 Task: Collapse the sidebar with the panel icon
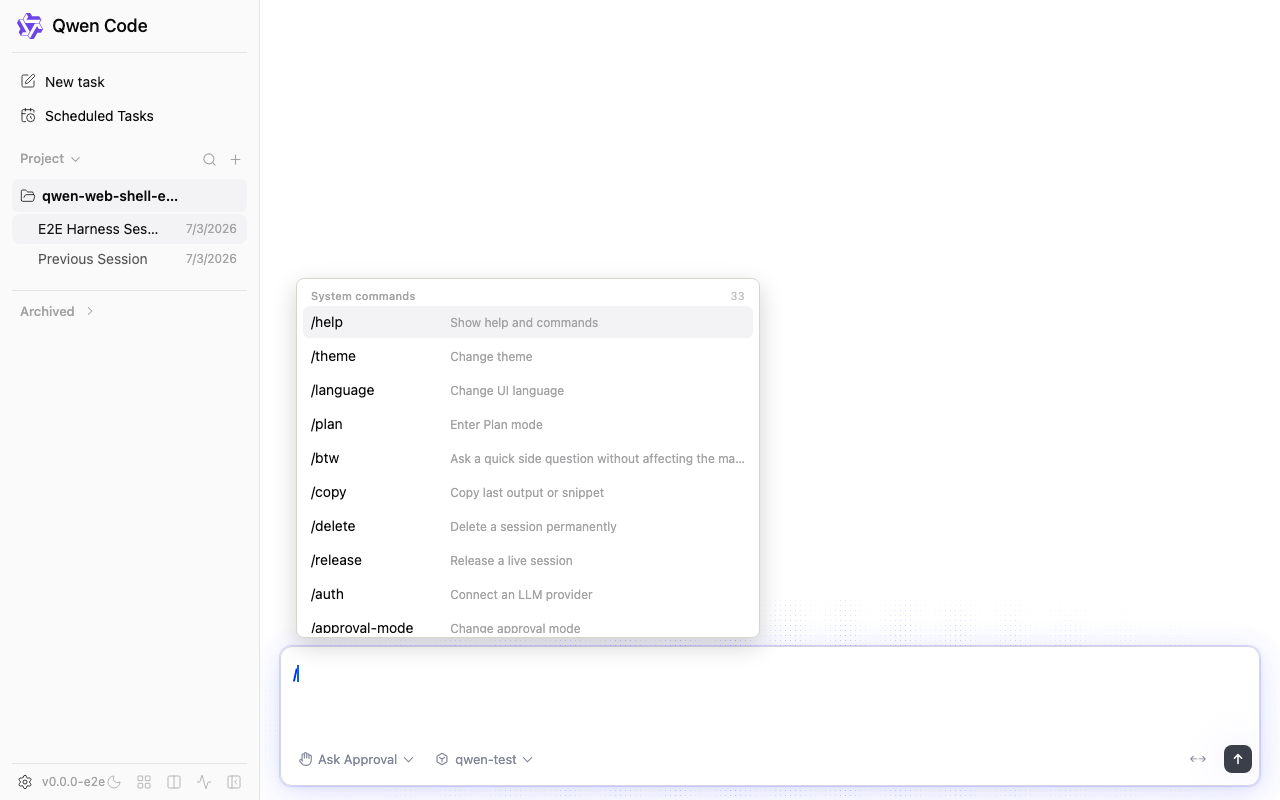coord(234,782)
